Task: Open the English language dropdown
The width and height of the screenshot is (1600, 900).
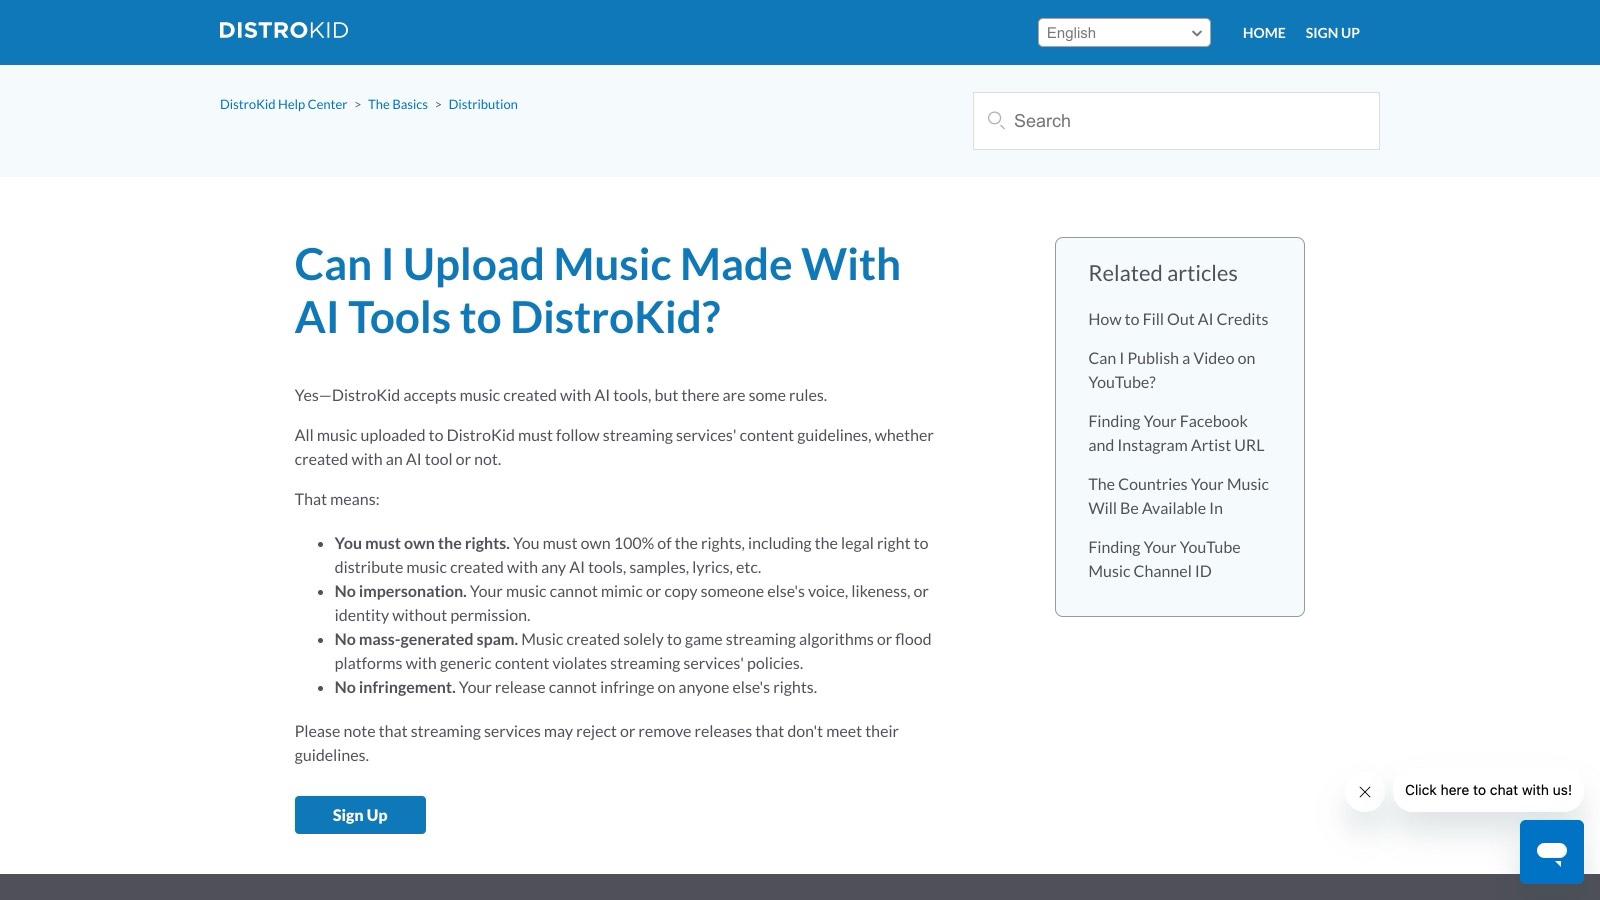Action: [1124, 33]
